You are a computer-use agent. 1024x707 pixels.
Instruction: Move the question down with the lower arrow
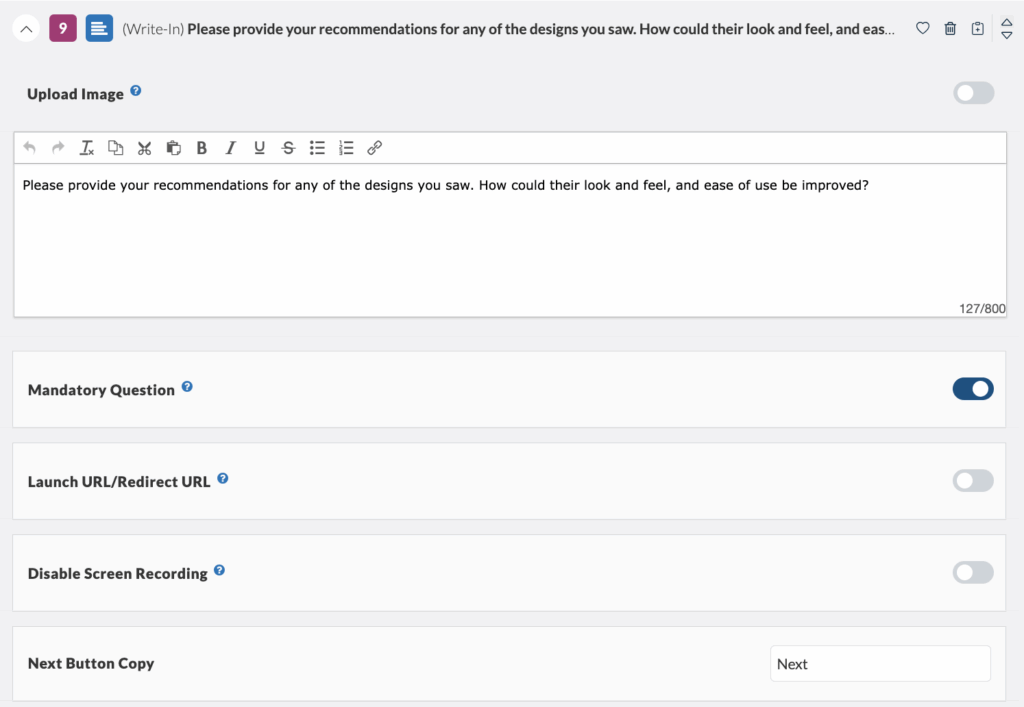(x=1007, y=34)
